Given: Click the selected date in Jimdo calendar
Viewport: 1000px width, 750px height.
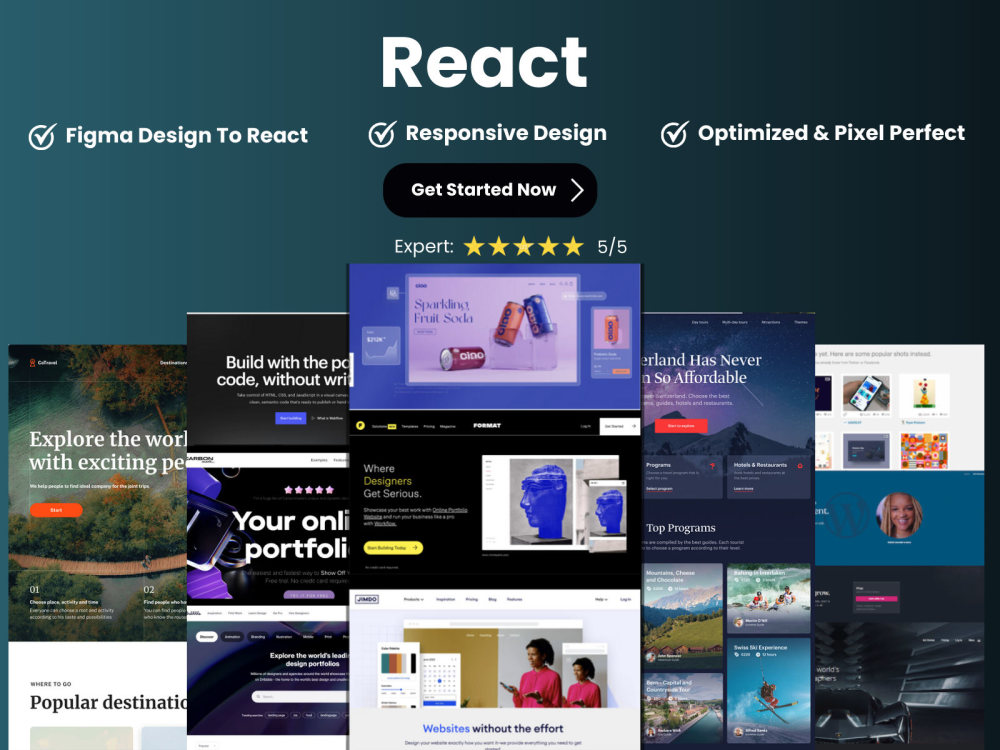Looking at the screenshot, I should pos(439,681).
